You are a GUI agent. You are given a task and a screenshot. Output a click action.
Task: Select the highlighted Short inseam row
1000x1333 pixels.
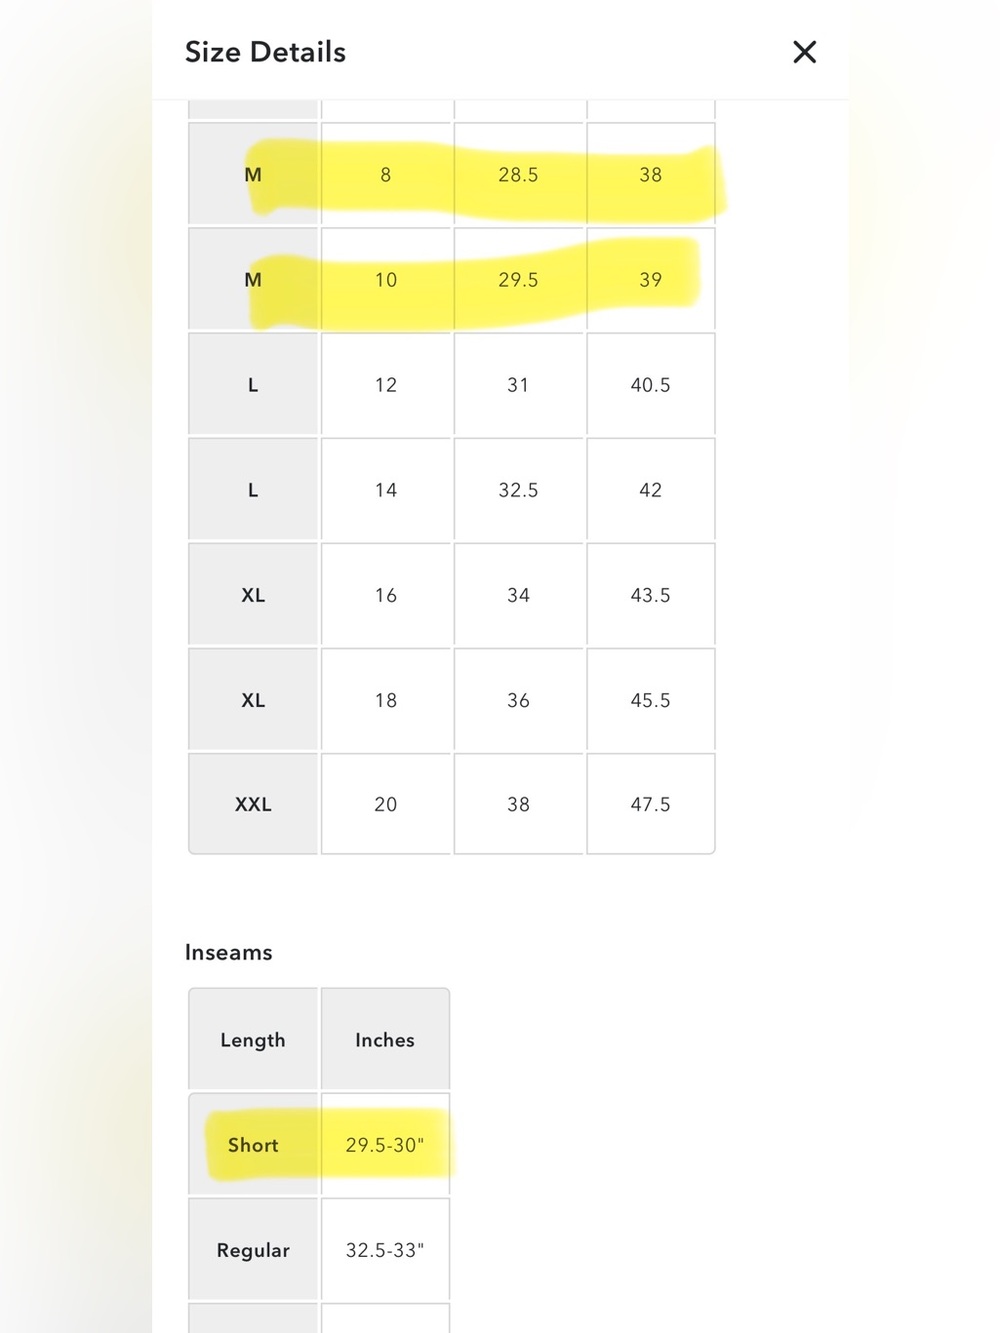click(319, 1145)
